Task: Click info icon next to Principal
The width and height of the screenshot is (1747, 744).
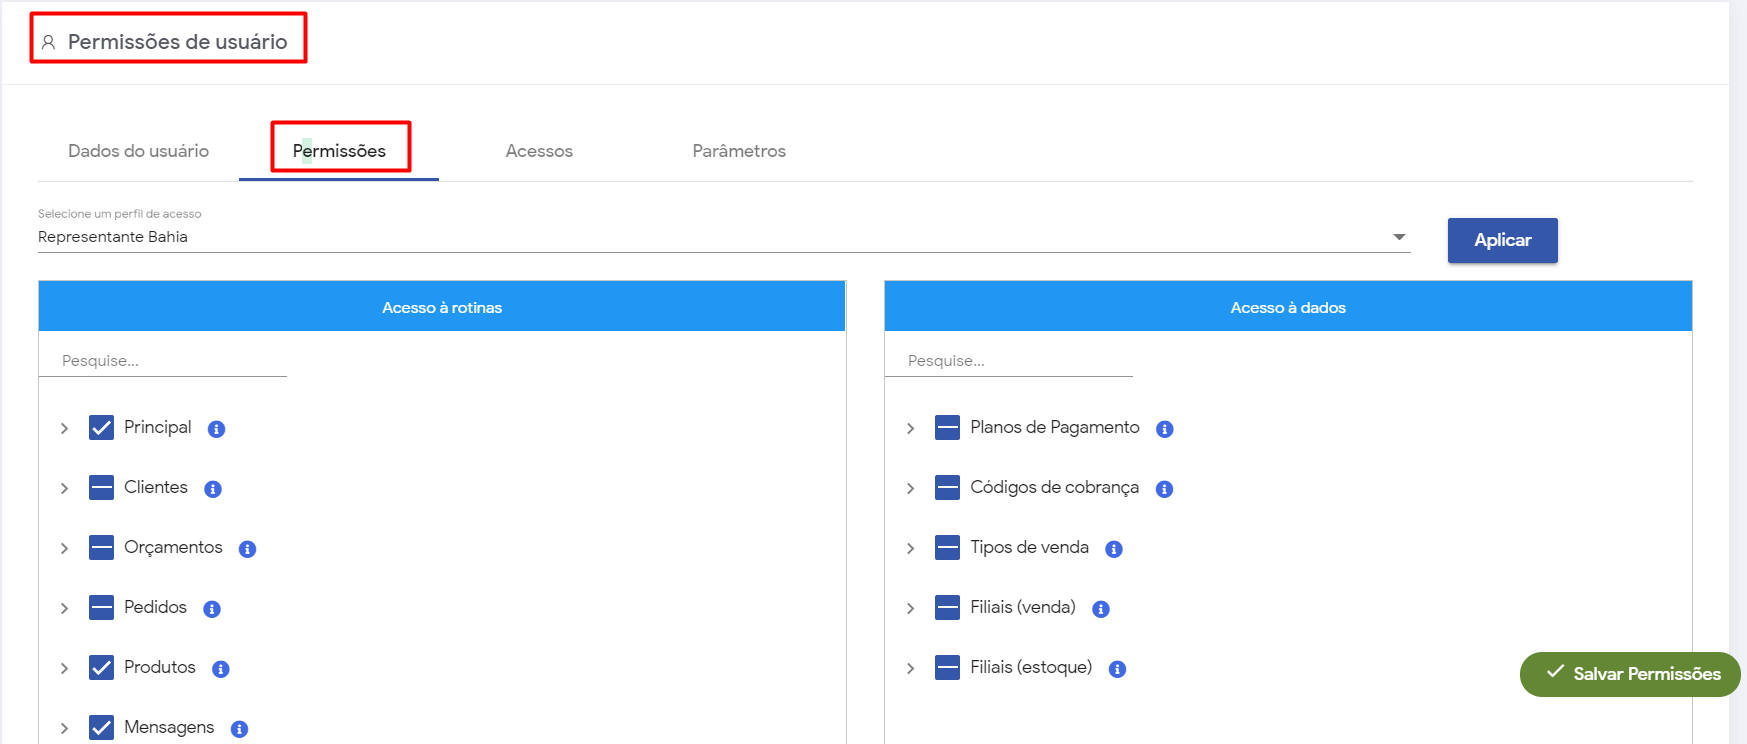Action: point(216,429)
